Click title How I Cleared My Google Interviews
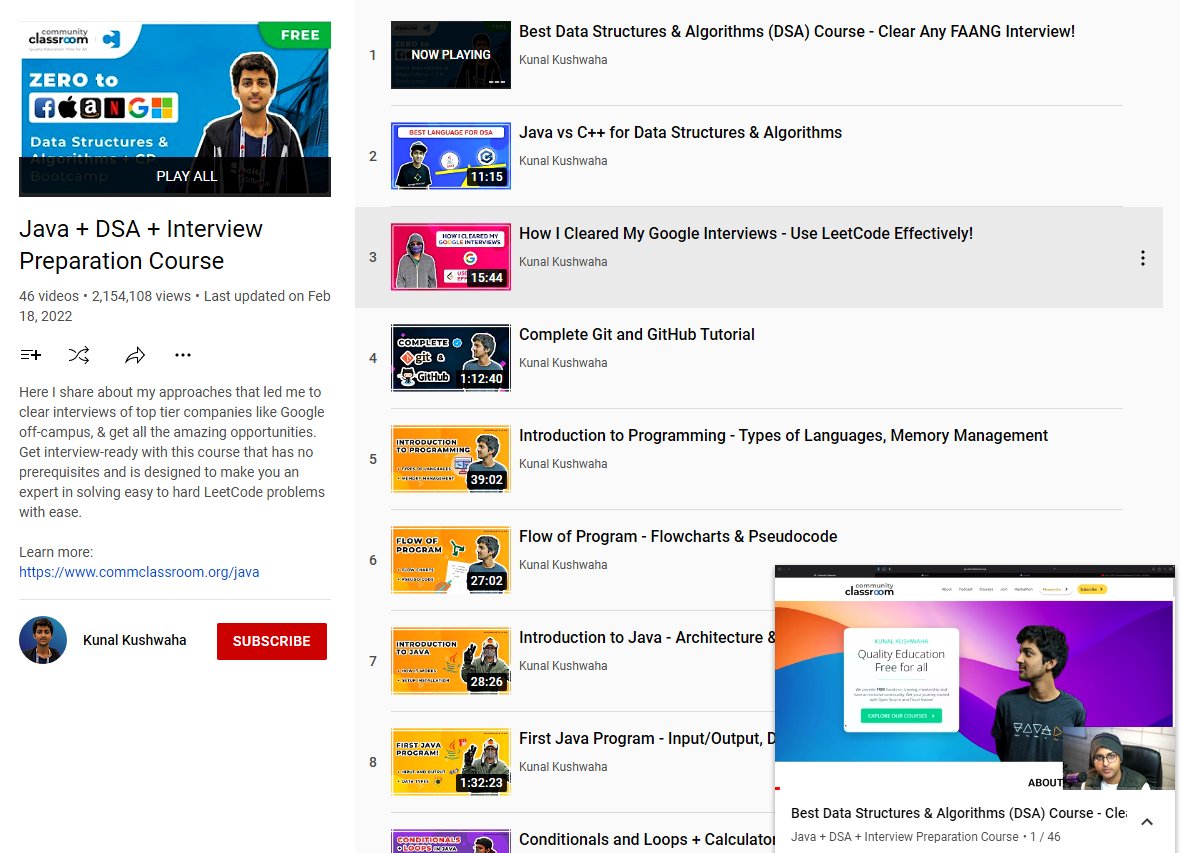This screenshot has width=1180, height=853. (746, 233)
